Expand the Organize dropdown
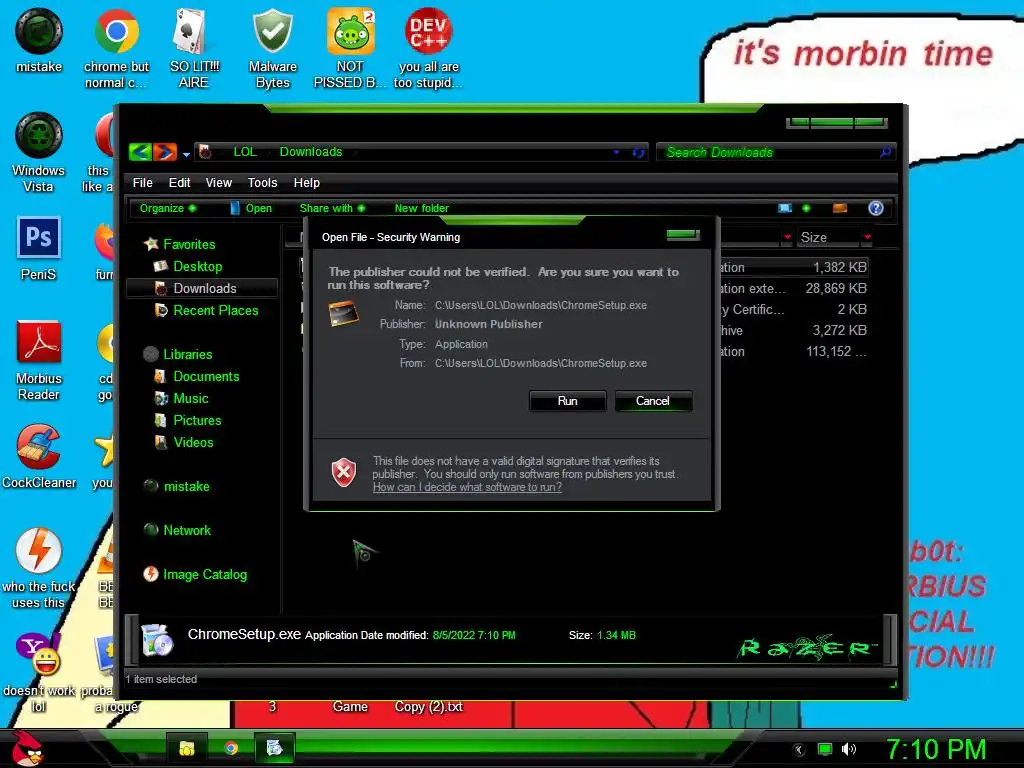 point(168,208)
